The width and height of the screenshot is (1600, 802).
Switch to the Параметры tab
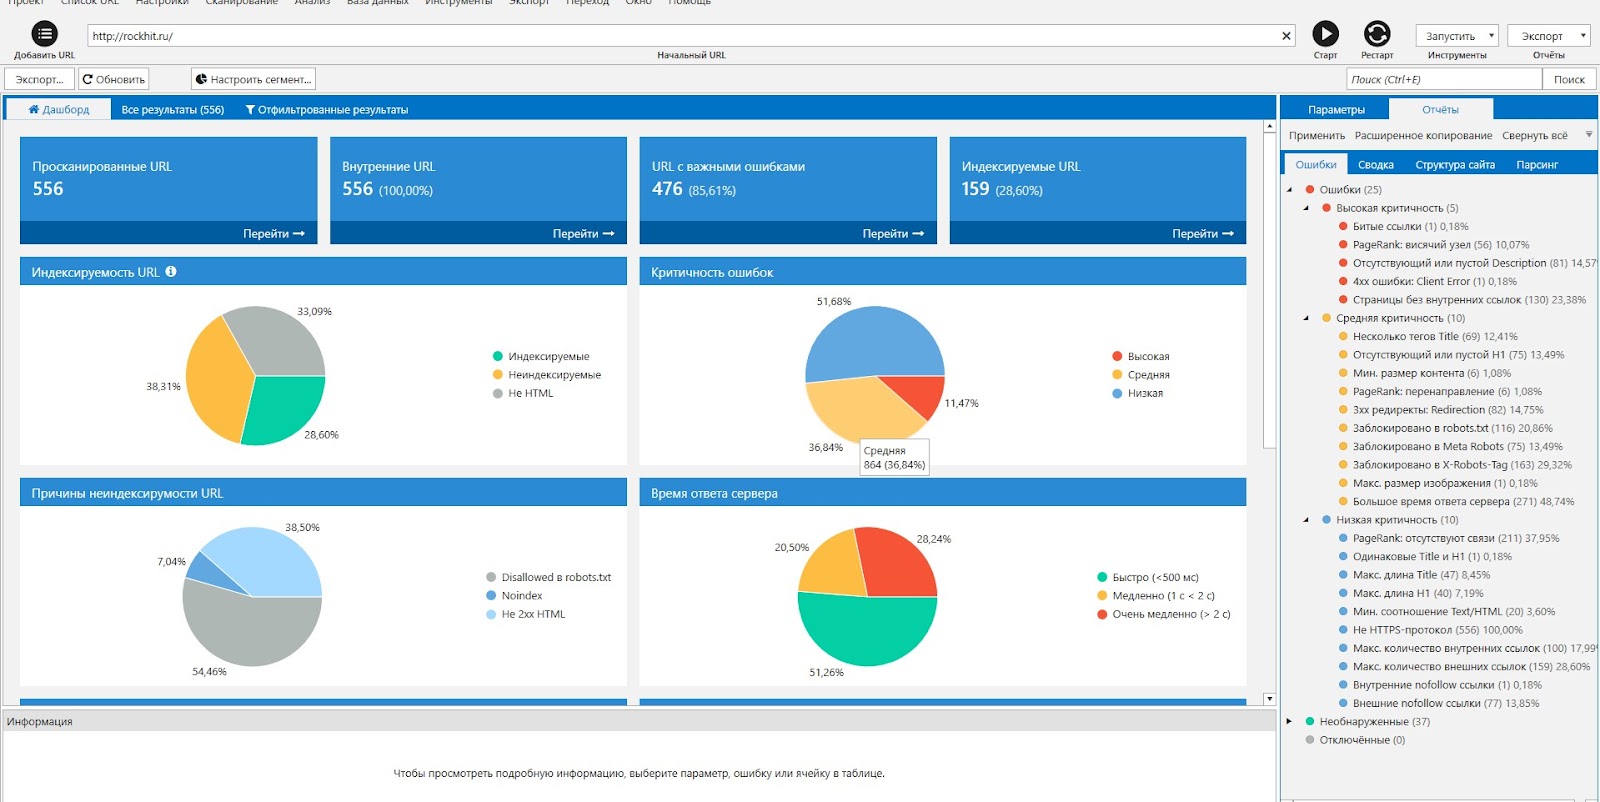tap(1336, 110)
